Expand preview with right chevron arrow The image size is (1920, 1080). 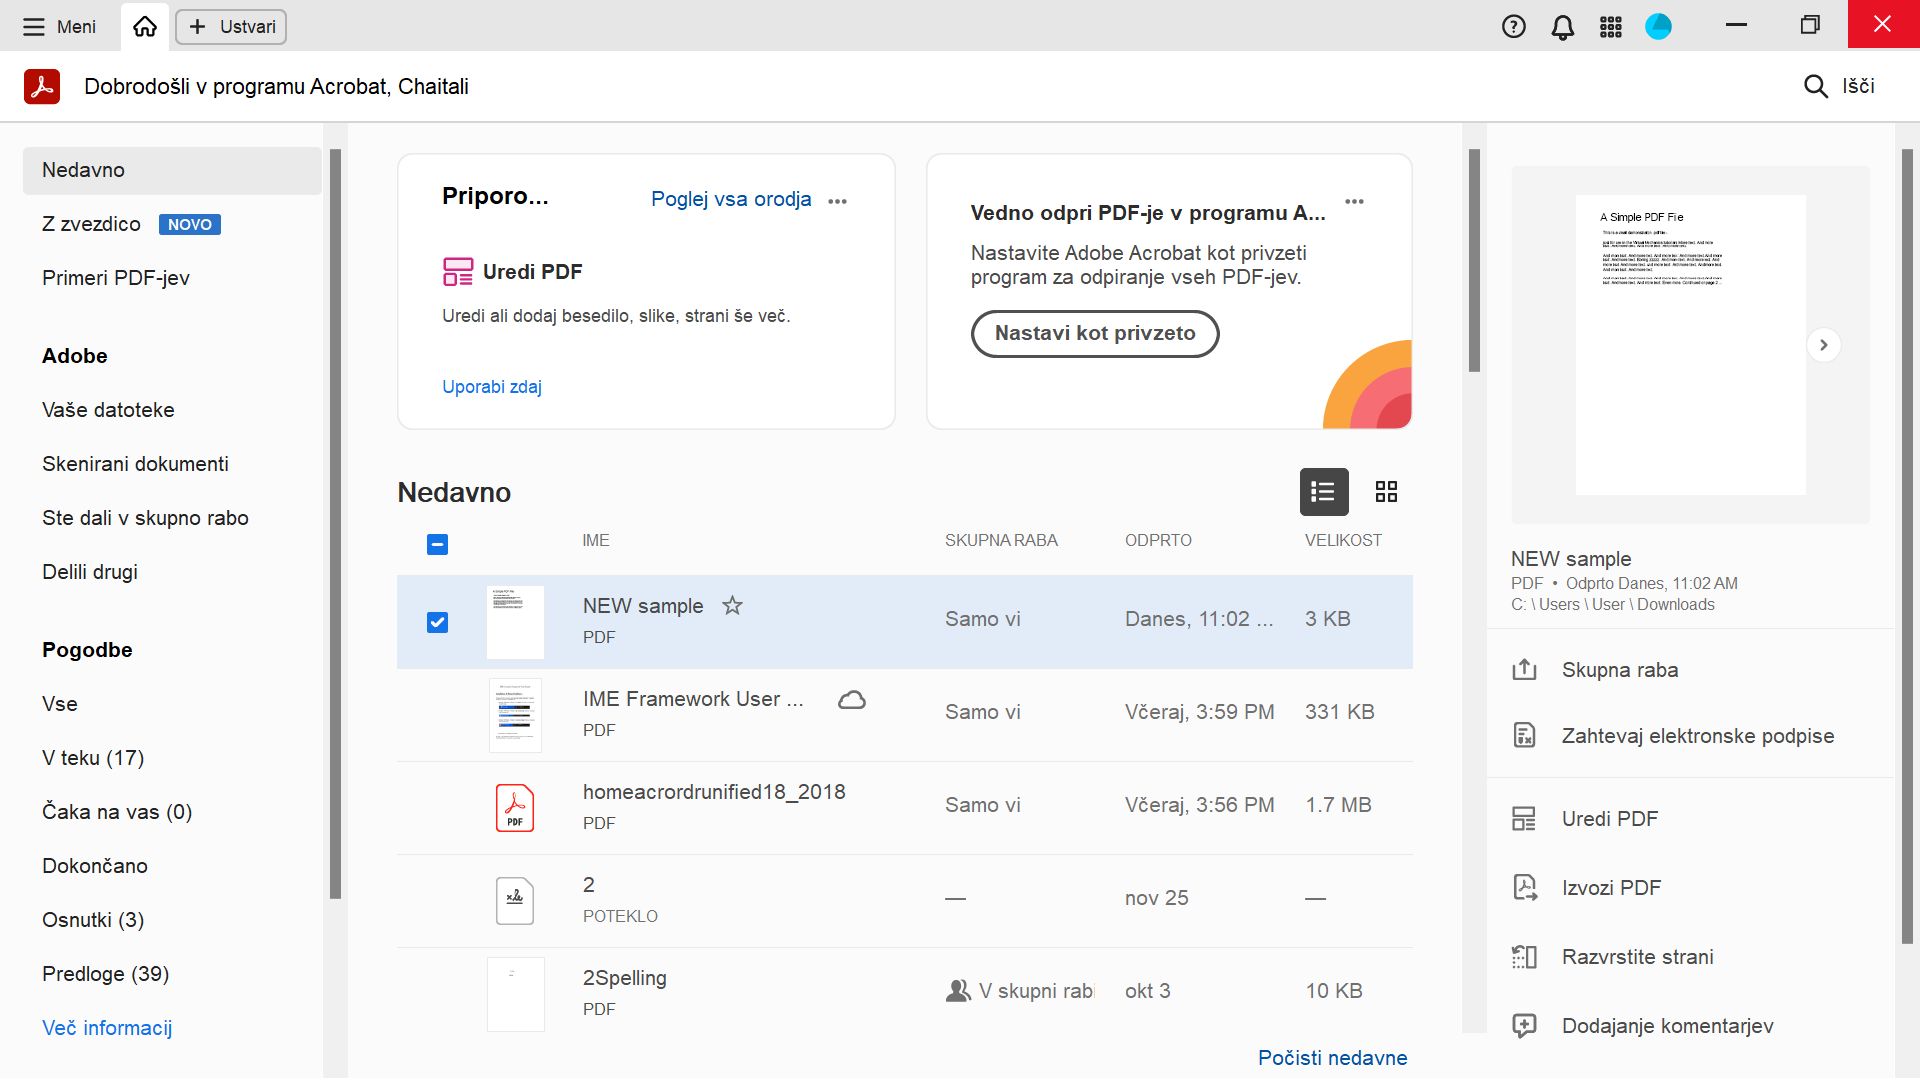pos(1823,345)
